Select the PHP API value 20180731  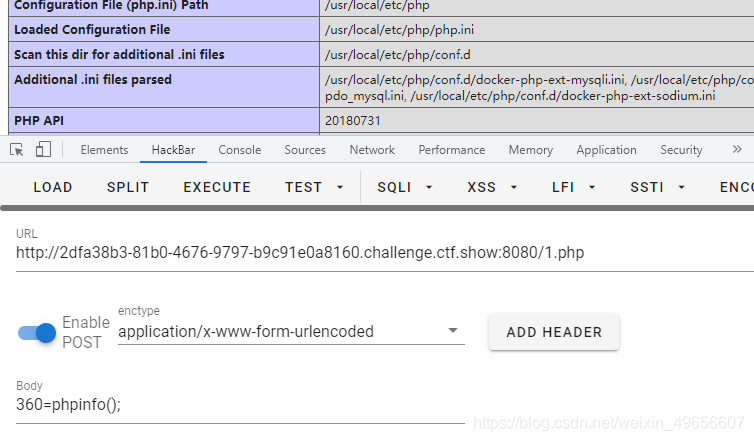pos(352,121)
